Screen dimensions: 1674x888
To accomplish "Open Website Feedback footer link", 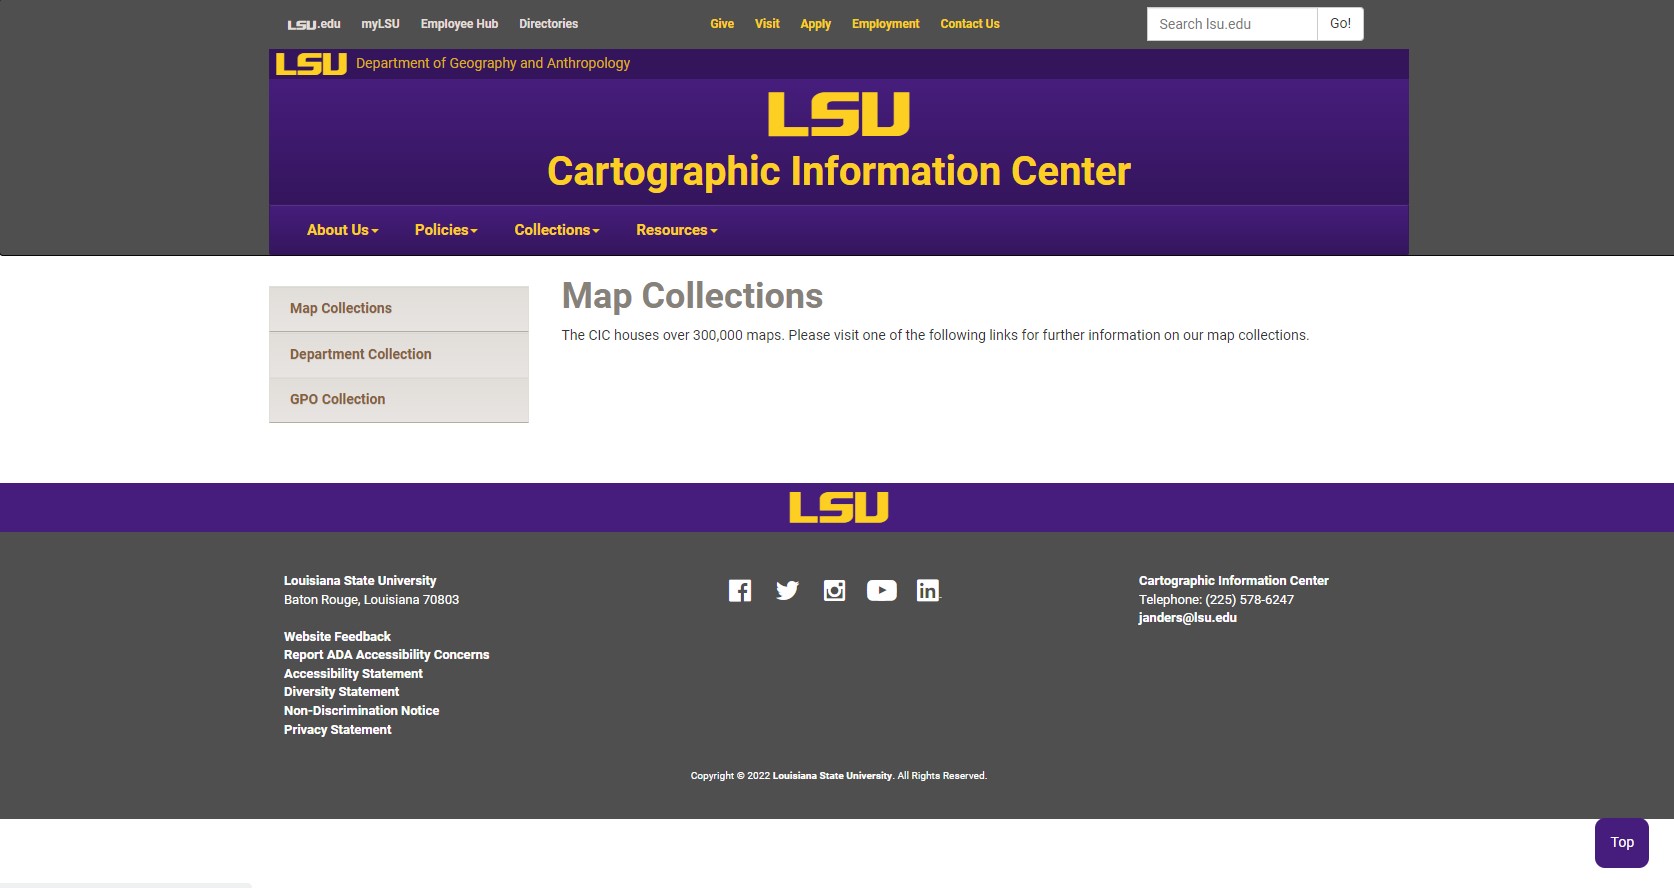I will (337, 637).
